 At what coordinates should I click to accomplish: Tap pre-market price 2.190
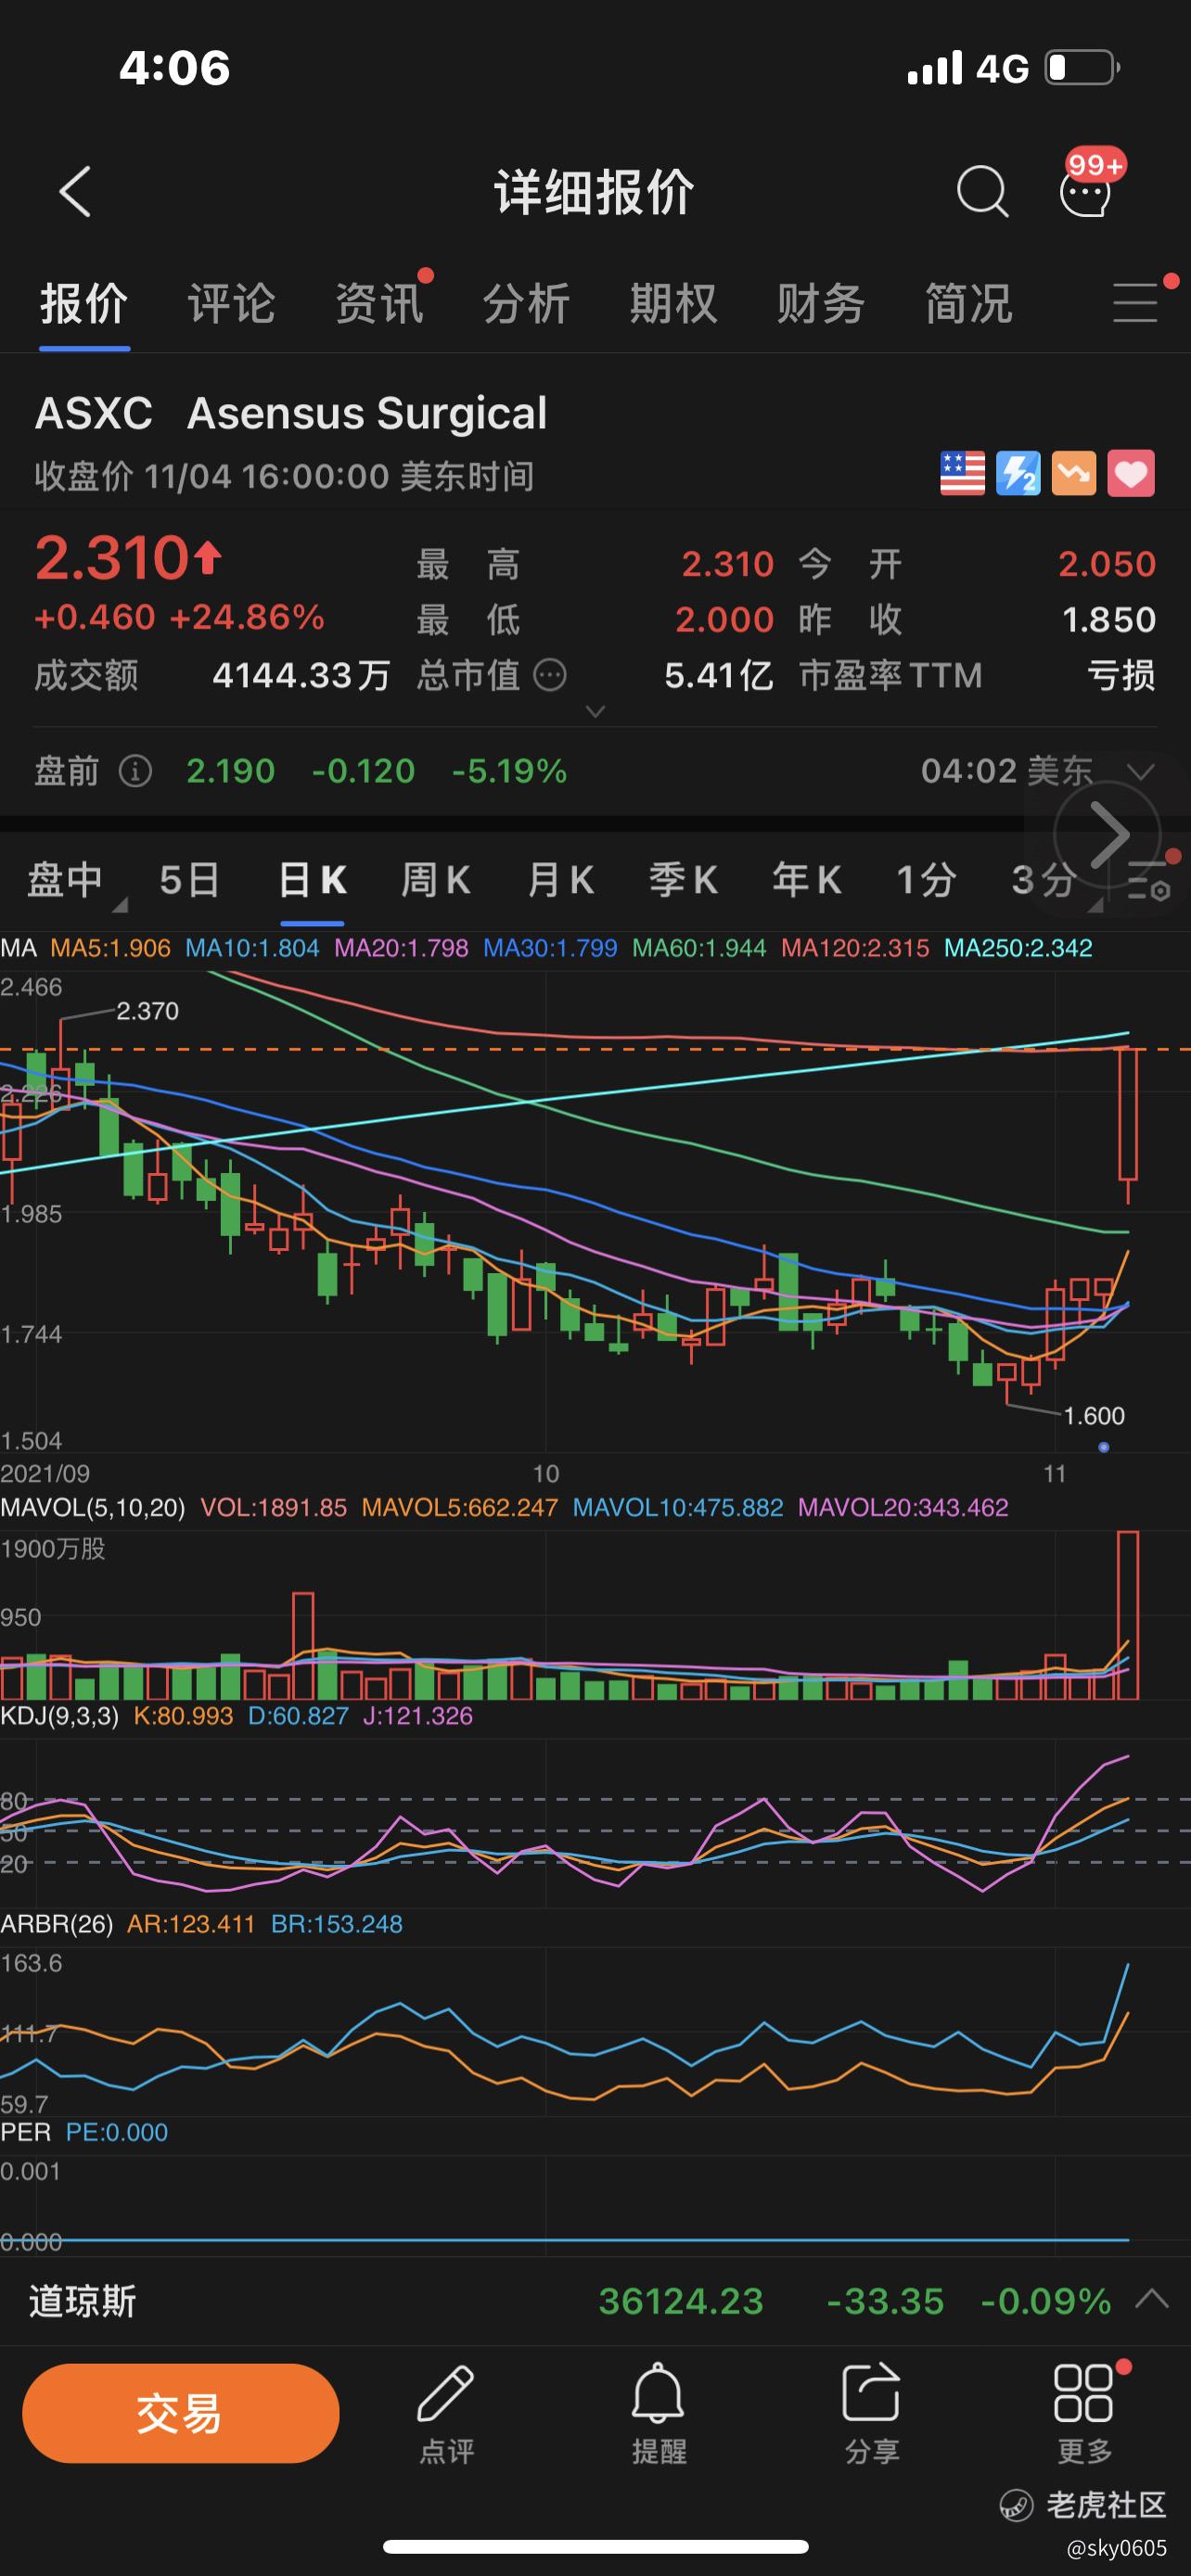pos(230,771)
